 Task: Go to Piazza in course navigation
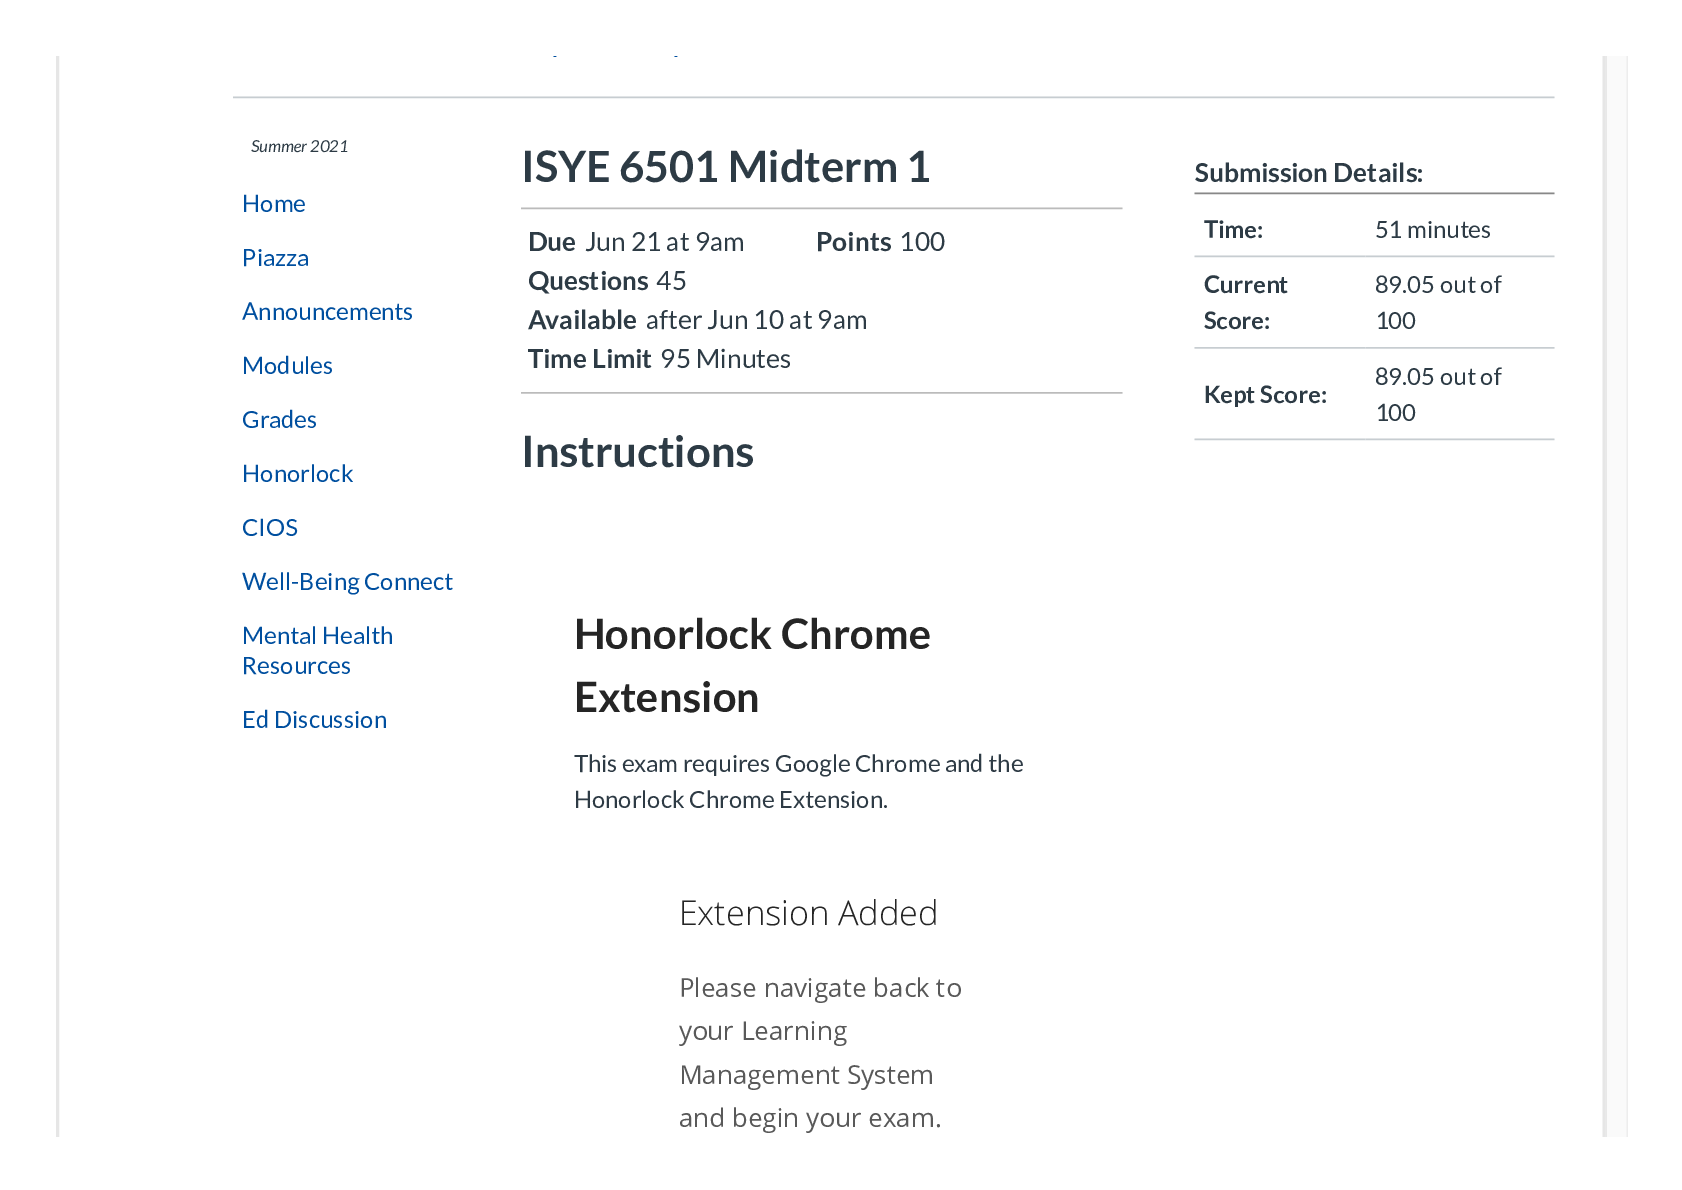point(275,257)
